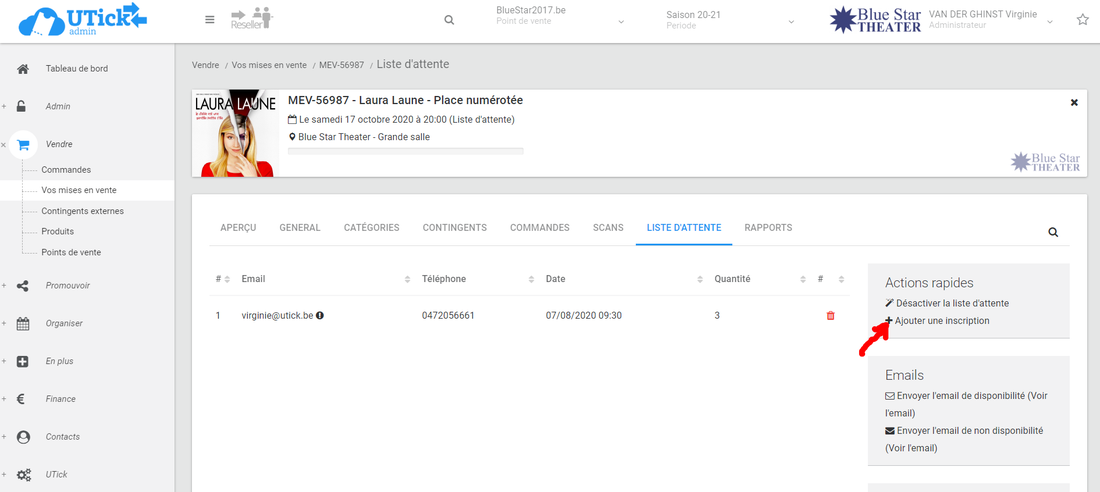Click info icon next to virginie@utick.be

tap(320, 316)
